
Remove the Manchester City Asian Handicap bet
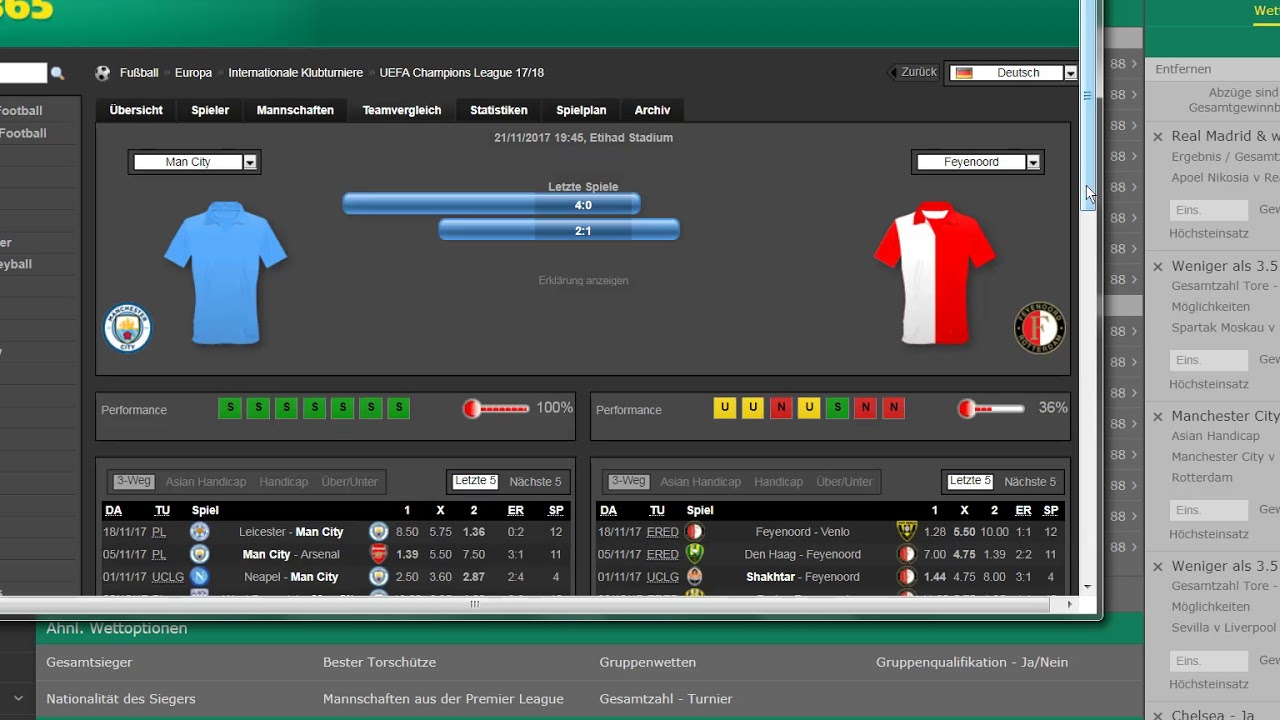(1158, 417)
